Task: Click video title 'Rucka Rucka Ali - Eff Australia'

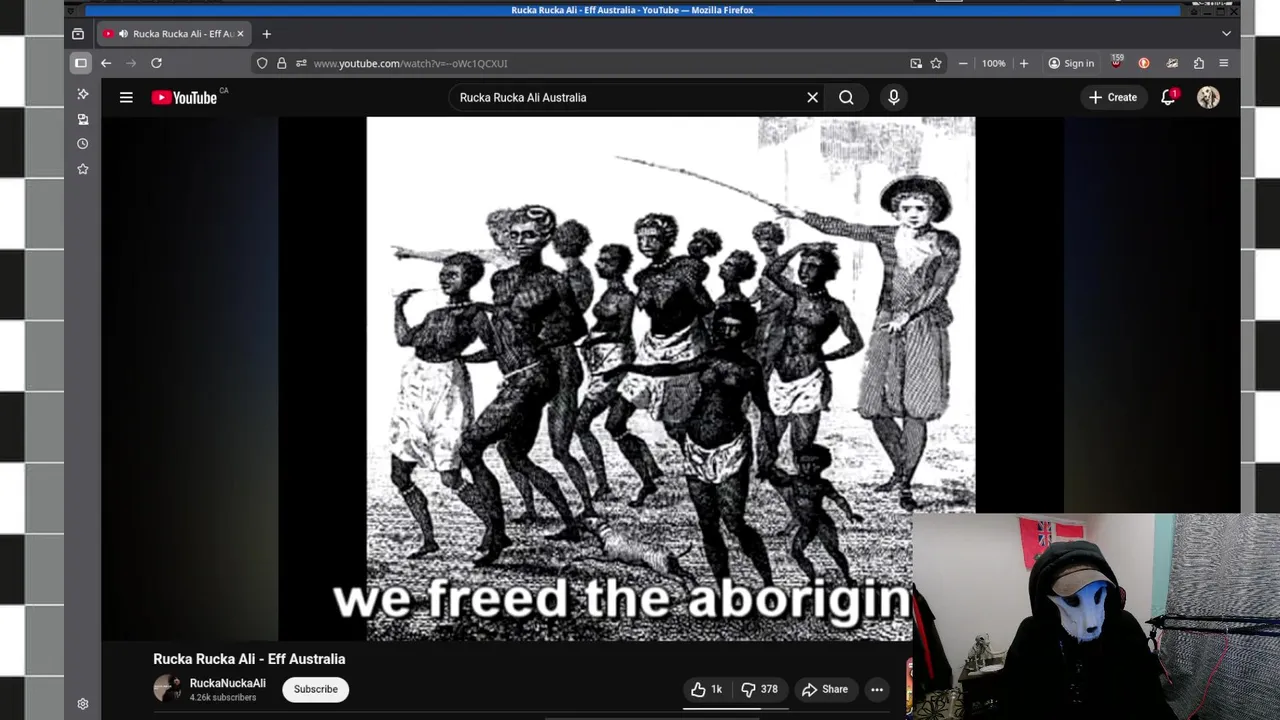Action: [249, 659]
